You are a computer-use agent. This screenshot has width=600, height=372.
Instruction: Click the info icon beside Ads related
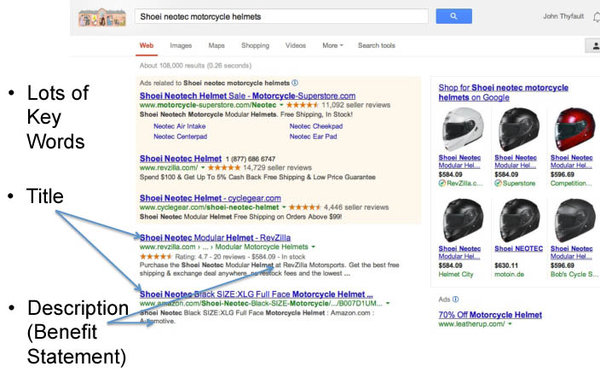coord(295,83)
